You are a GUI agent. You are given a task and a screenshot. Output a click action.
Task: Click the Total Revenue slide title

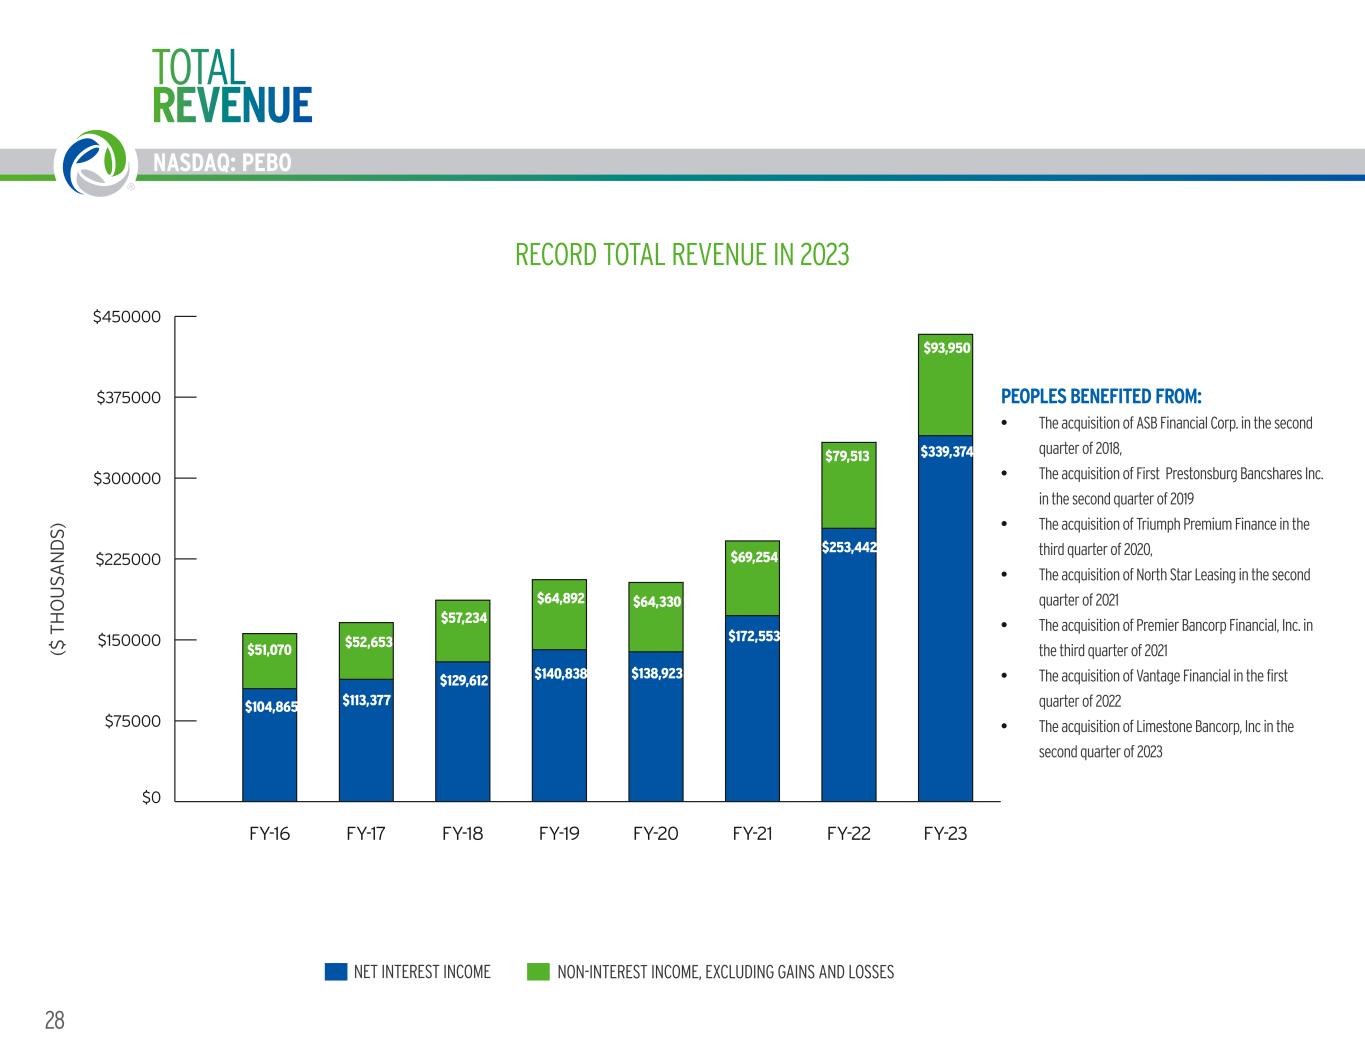point(232,85)
